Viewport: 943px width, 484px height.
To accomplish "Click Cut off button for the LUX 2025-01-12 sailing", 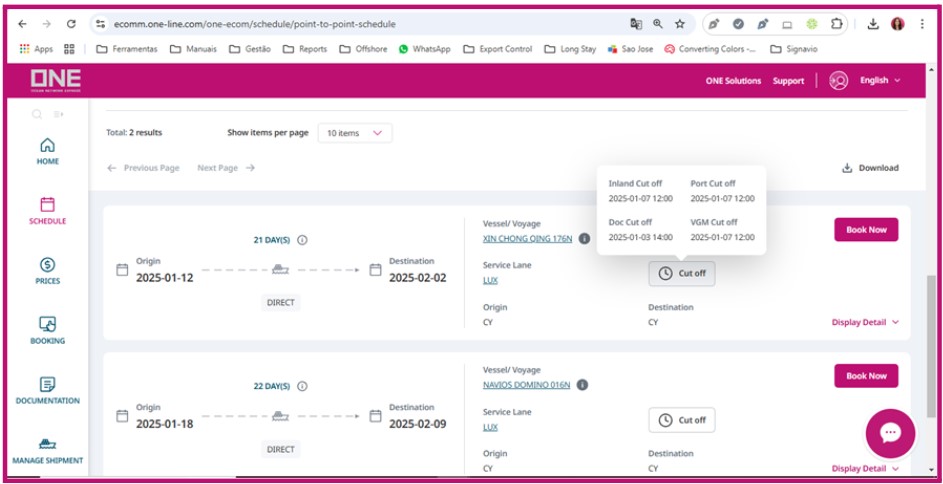I will pos(682,273).
